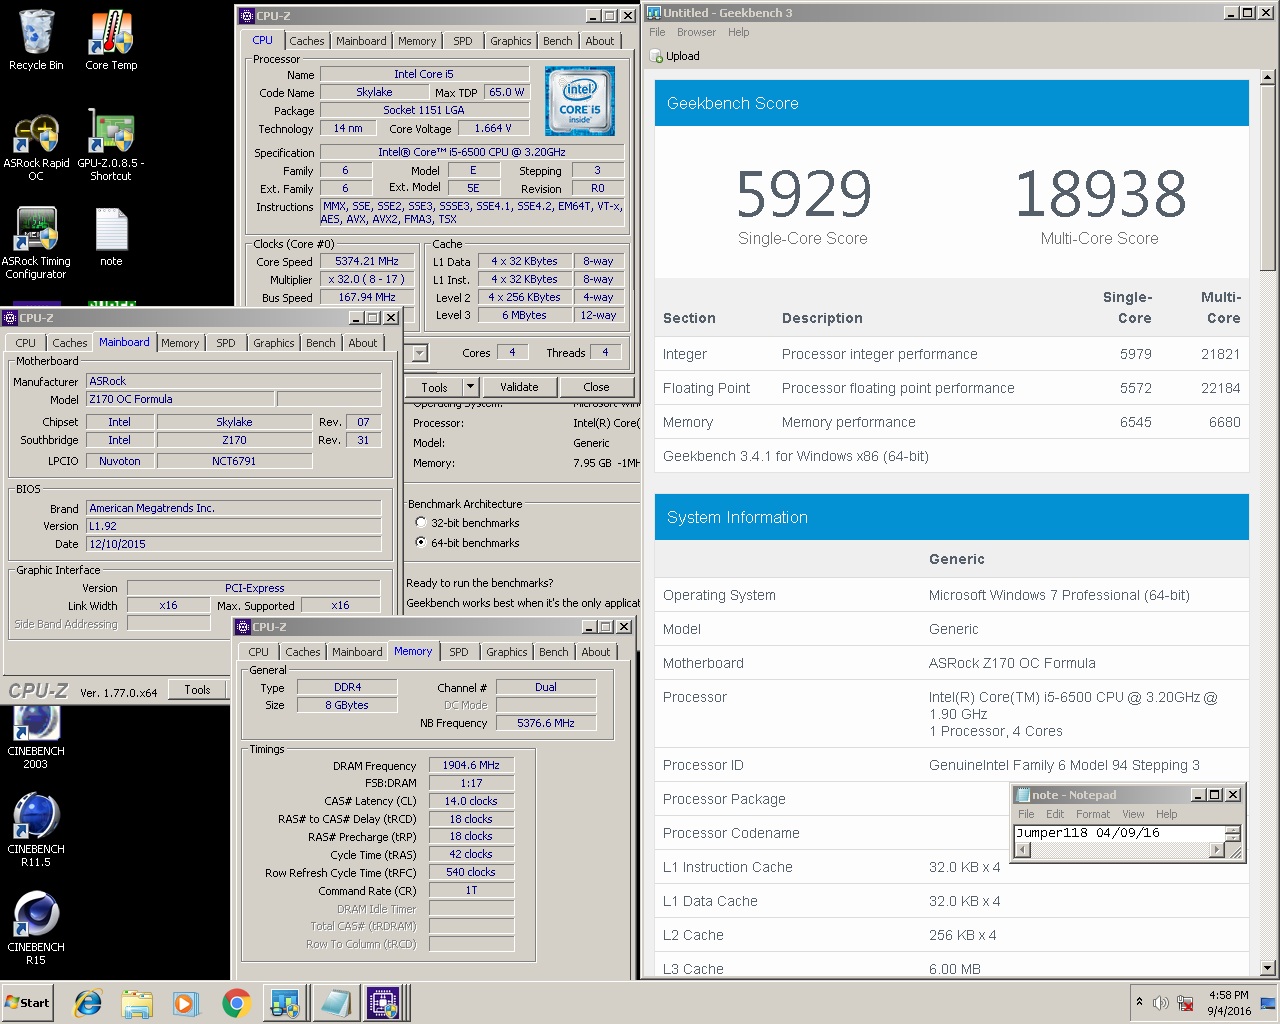The image size is (1280, 1024).
Task: Select the 32-bit benchmarks radio button
Action: (x=421, y=523)
